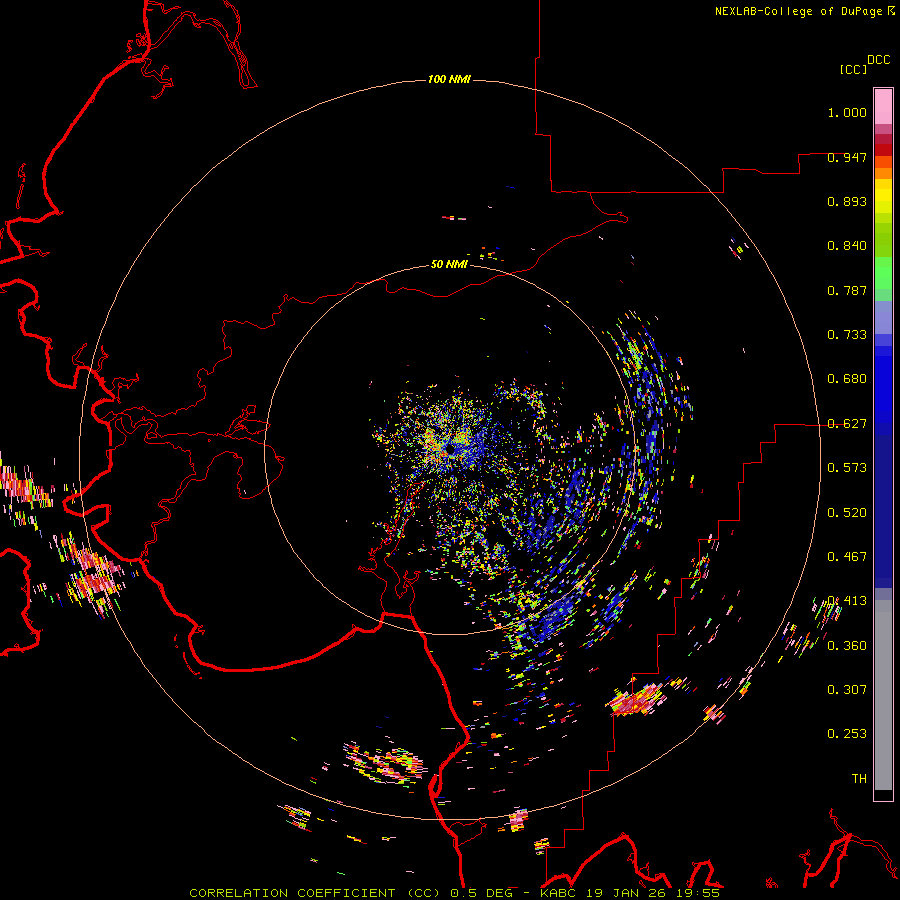900x900 pixels.
Task: Select the 0.307 scale label
Action: click(847, 690)
